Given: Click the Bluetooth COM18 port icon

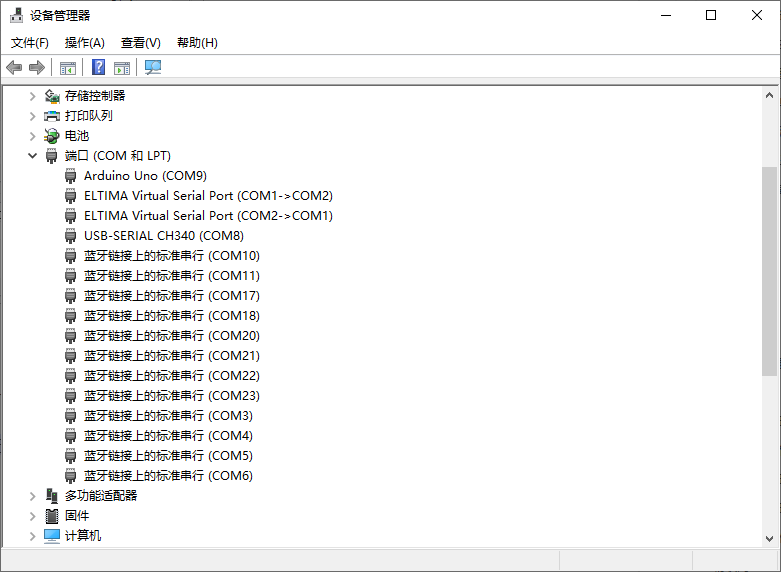Looking at the screenshot, I should coord(71,315).
